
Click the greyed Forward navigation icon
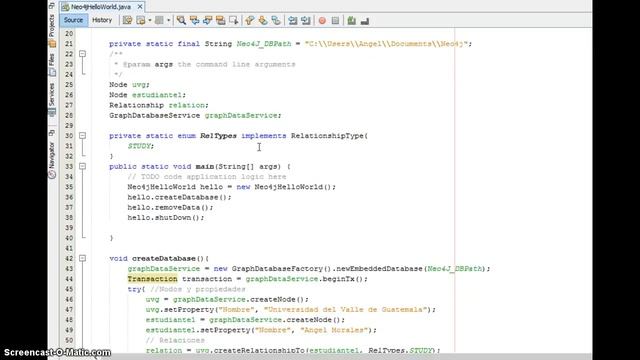(x=159, y=20)
